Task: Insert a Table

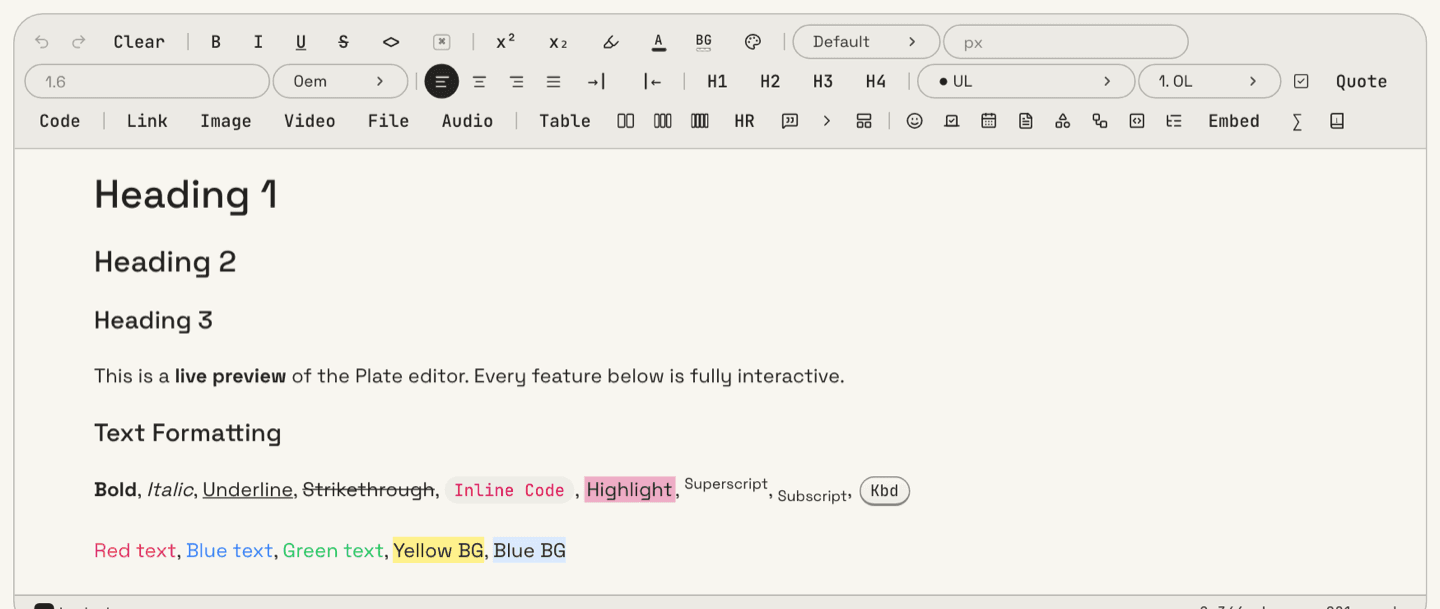Action: (565, 121)
